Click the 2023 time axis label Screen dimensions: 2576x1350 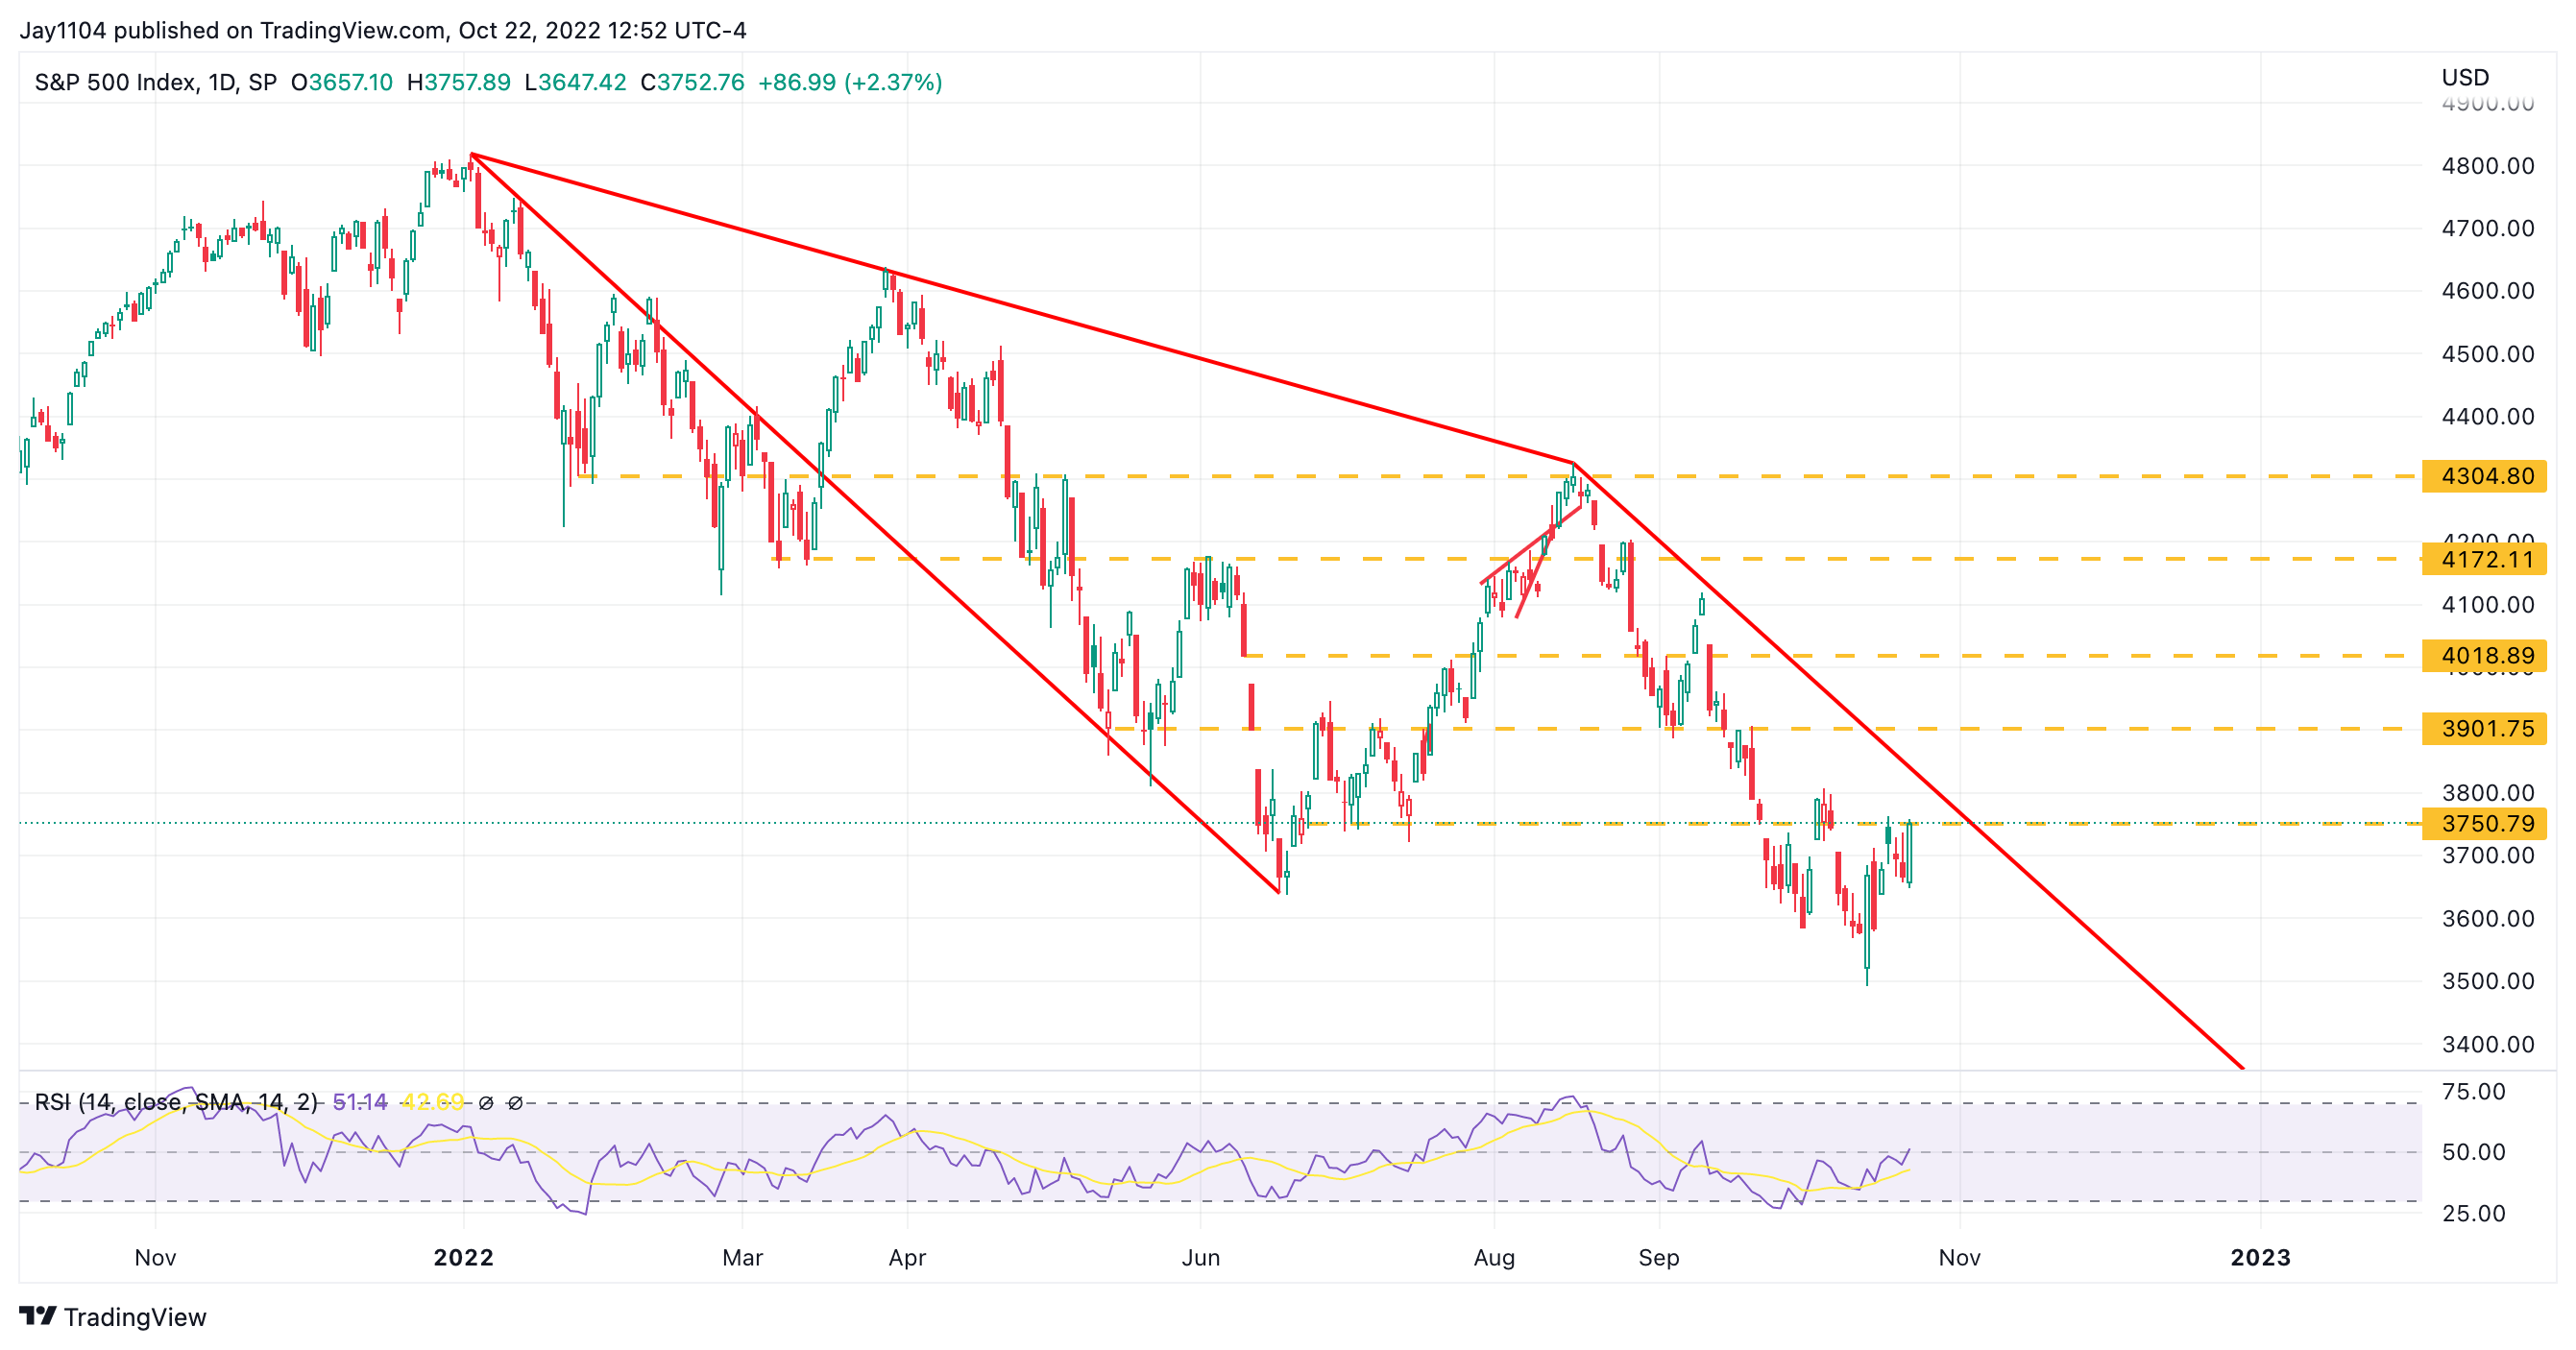click(x=2261, y=1258)
